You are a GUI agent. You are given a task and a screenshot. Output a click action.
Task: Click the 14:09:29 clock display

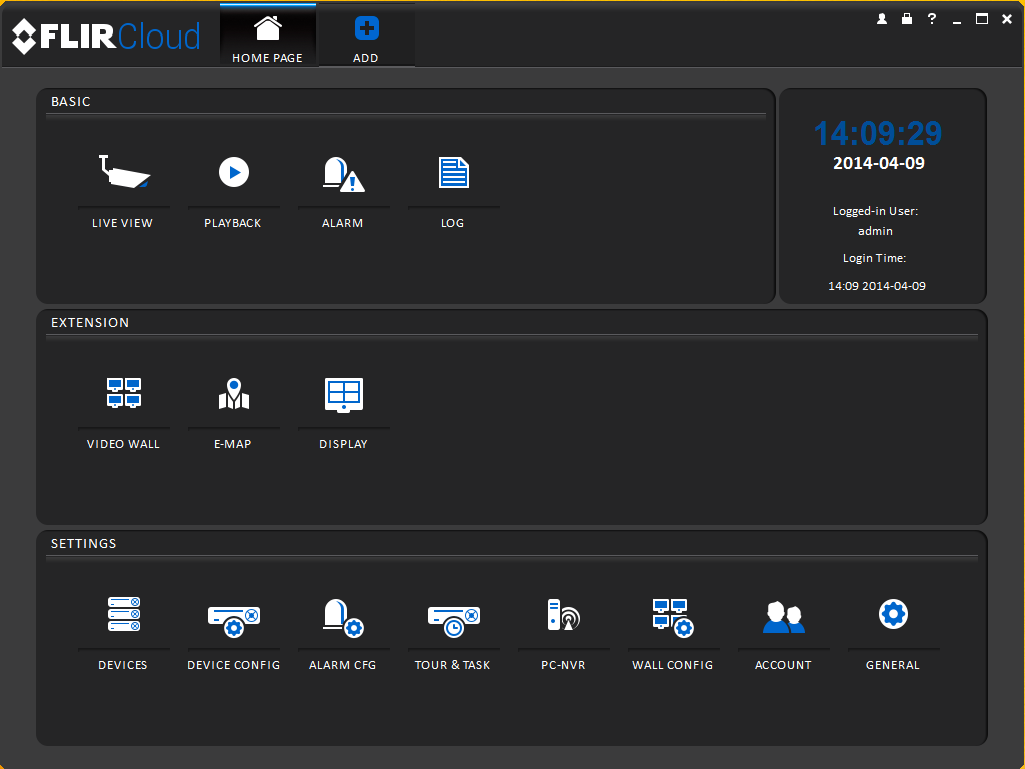pos(878,133)
